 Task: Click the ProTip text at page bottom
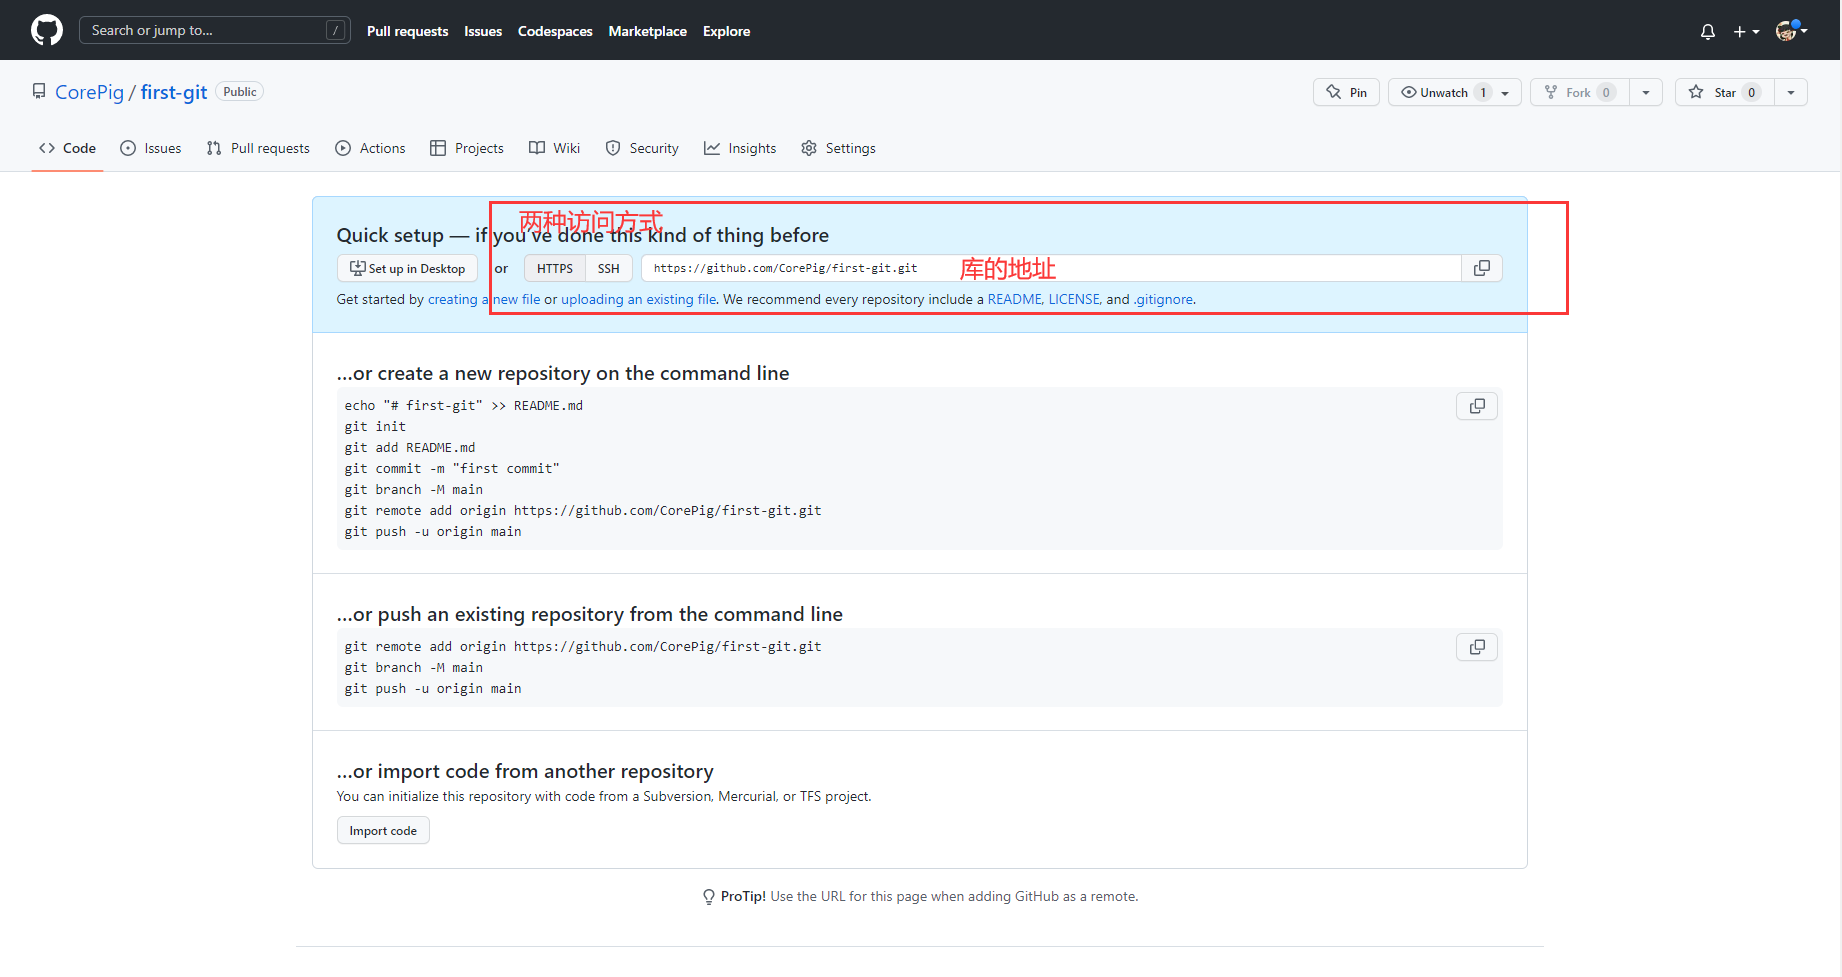tap(920, 896)
